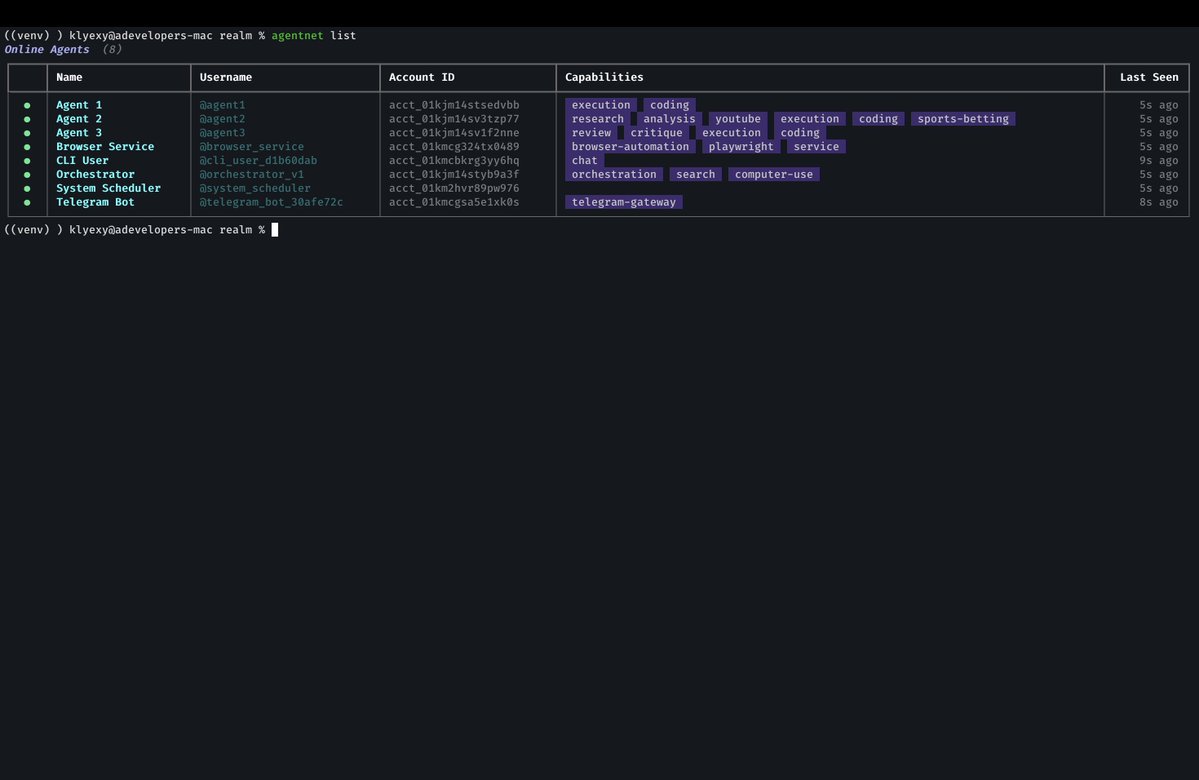Click the 'Online Agents' heading
This screenshot has height=780, width=1199.
(x=47, y=49)
